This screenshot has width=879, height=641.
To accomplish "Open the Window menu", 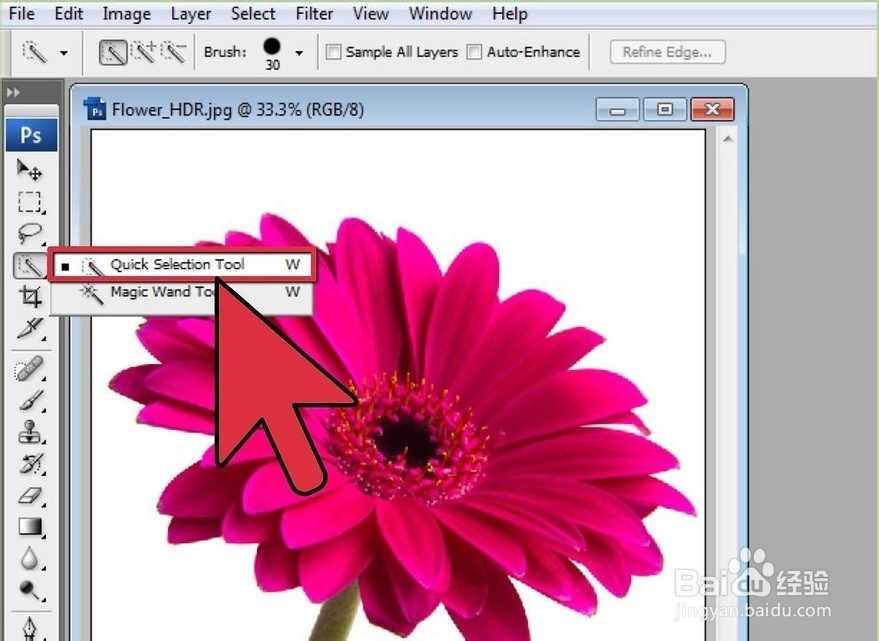I will [440, 13].
